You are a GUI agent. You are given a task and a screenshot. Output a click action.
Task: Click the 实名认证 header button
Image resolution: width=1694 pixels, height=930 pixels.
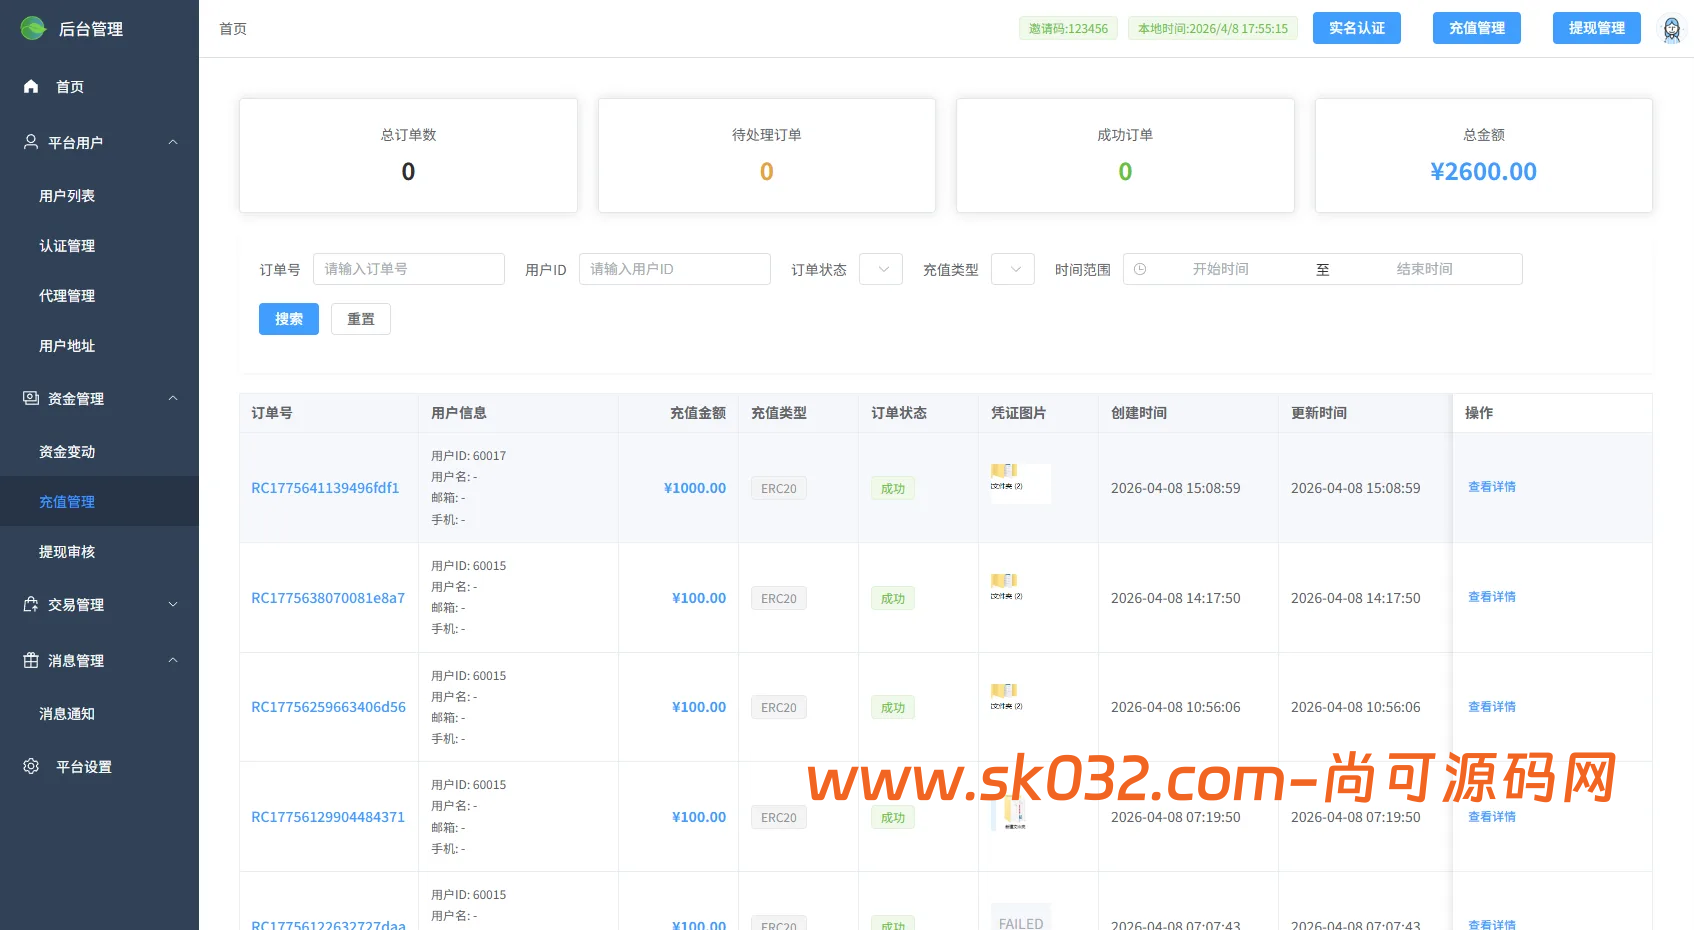coord(1357,28)
